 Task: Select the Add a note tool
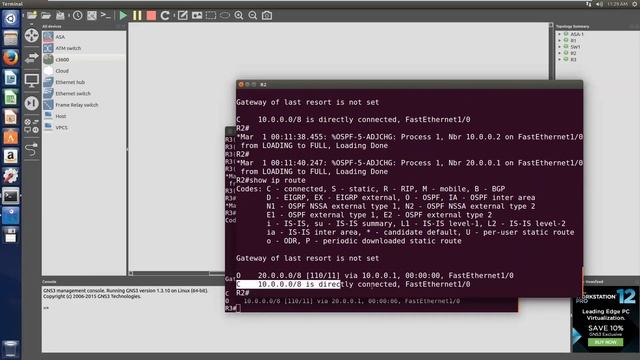(x=182, y=16)
